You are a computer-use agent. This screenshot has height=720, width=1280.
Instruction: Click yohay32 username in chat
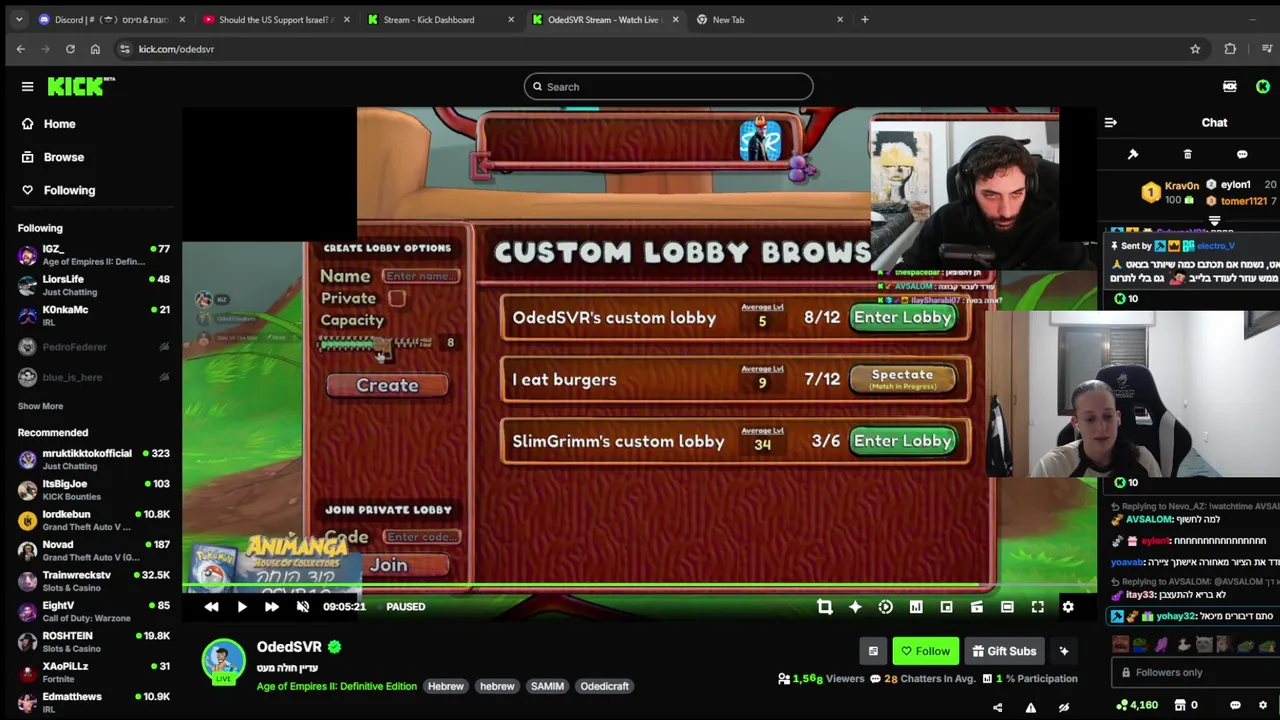[1176, 617]
